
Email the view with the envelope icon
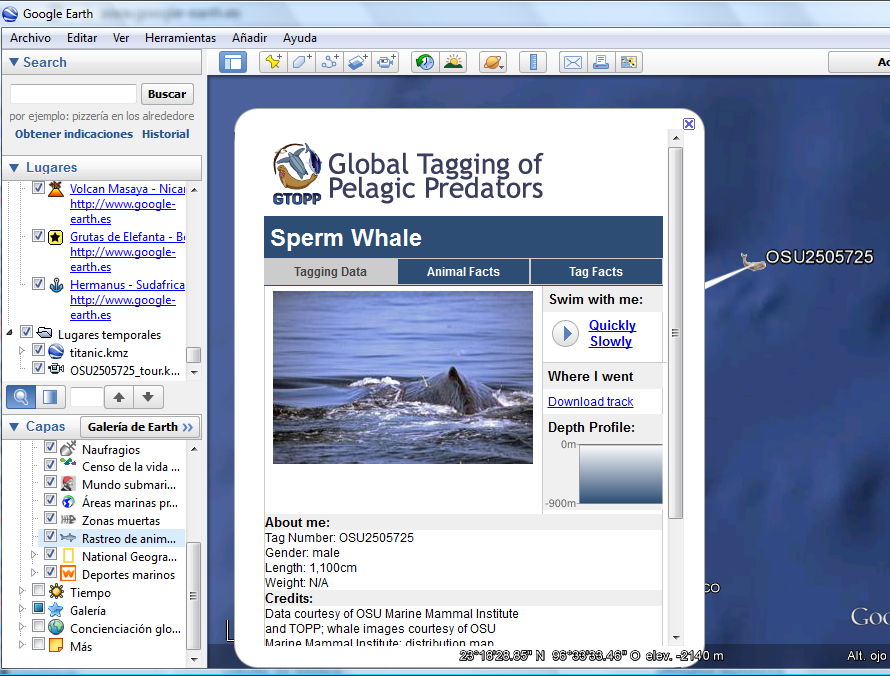tap(572, 62)
